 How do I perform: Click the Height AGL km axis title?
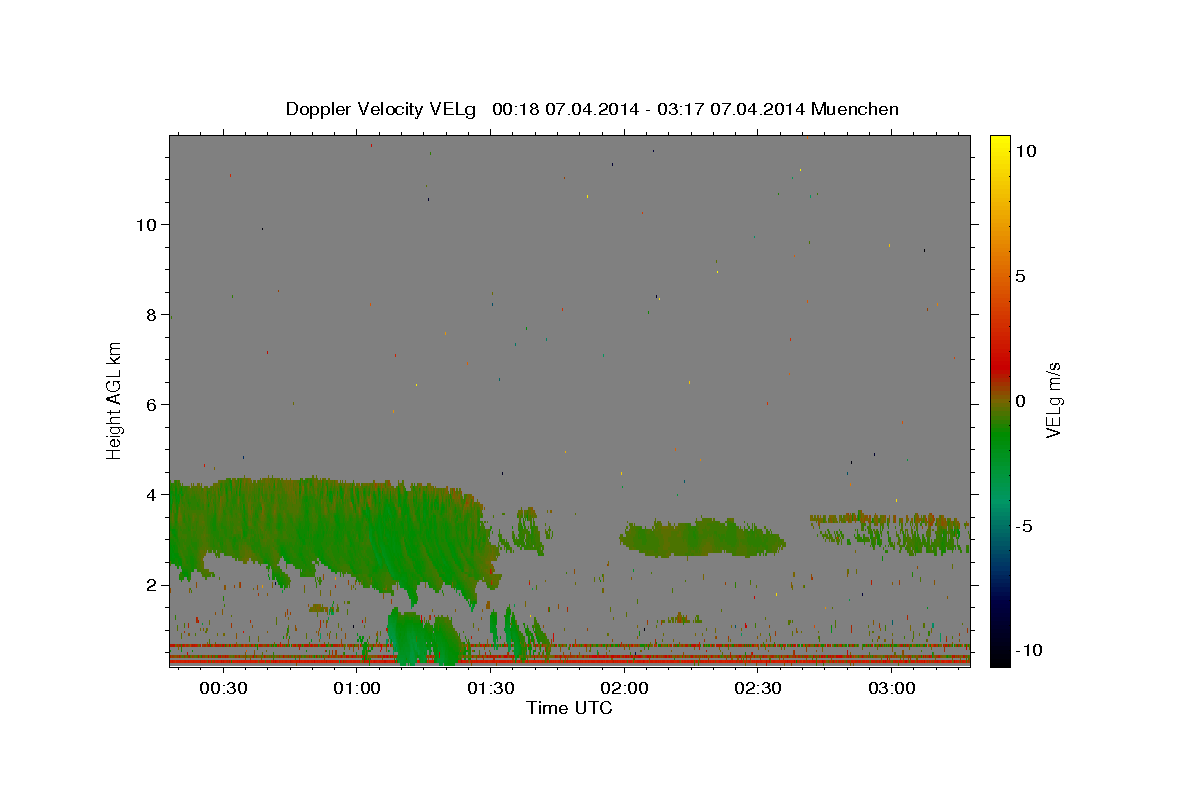click(x=115, y=400)
